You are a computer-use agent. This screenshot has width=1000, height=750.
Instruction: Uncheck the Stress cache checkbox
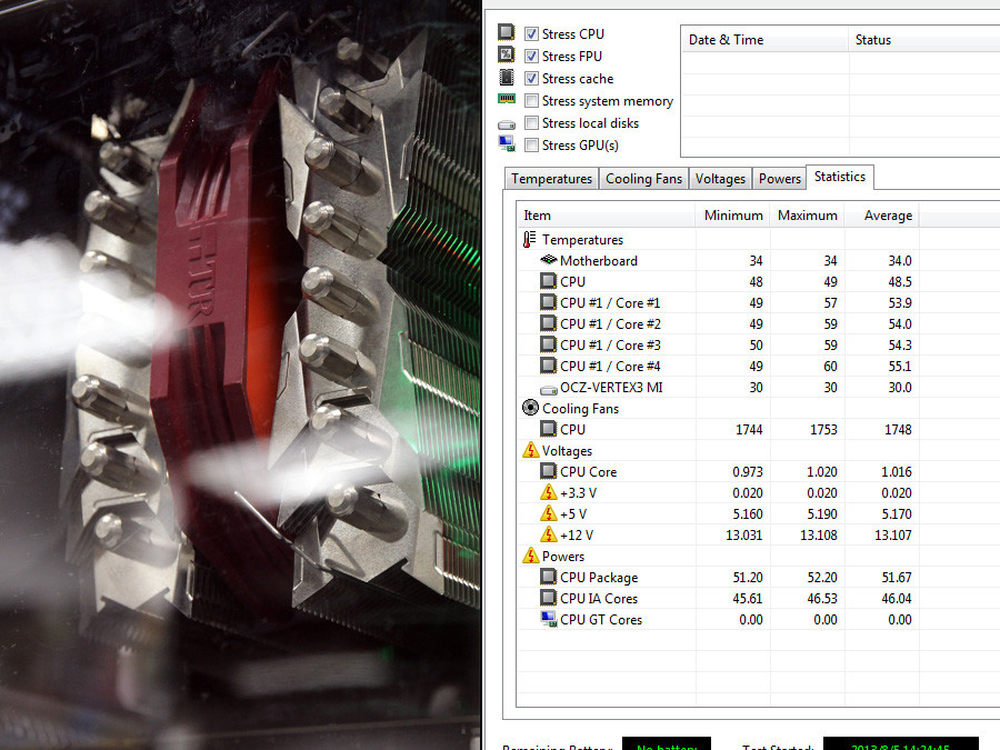(x=531, y=78)
